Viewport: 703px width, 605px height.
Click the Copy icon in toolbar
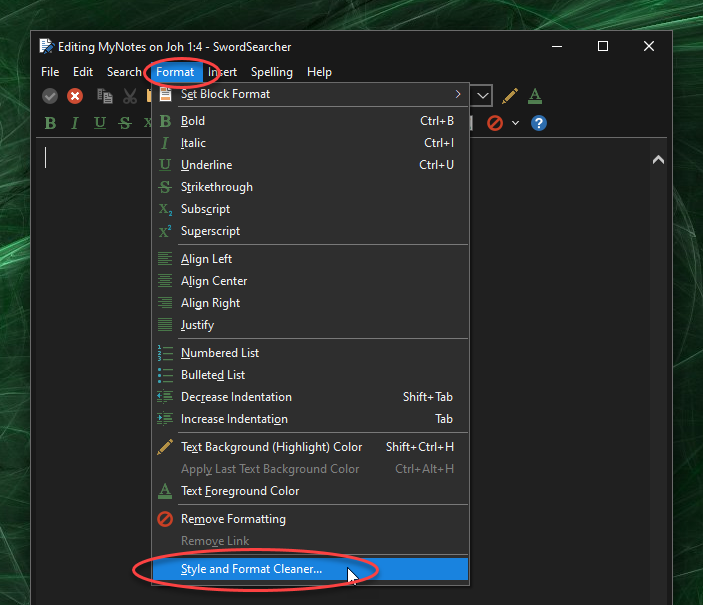point(104,96)
